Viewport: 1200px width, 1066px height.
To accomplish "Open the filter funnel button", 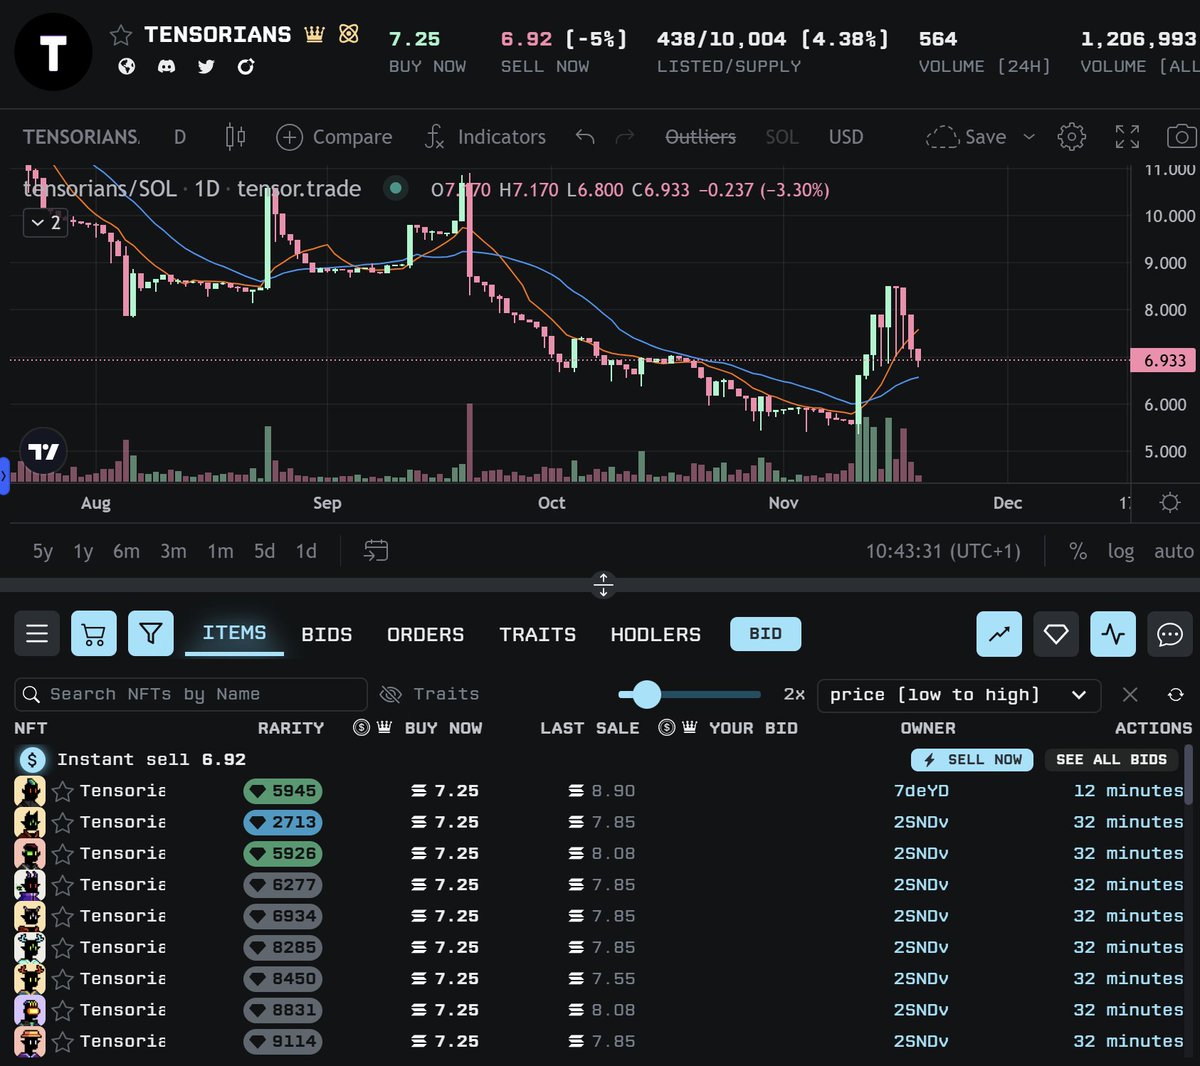I will pyautogui.click(x=151, y=633).
